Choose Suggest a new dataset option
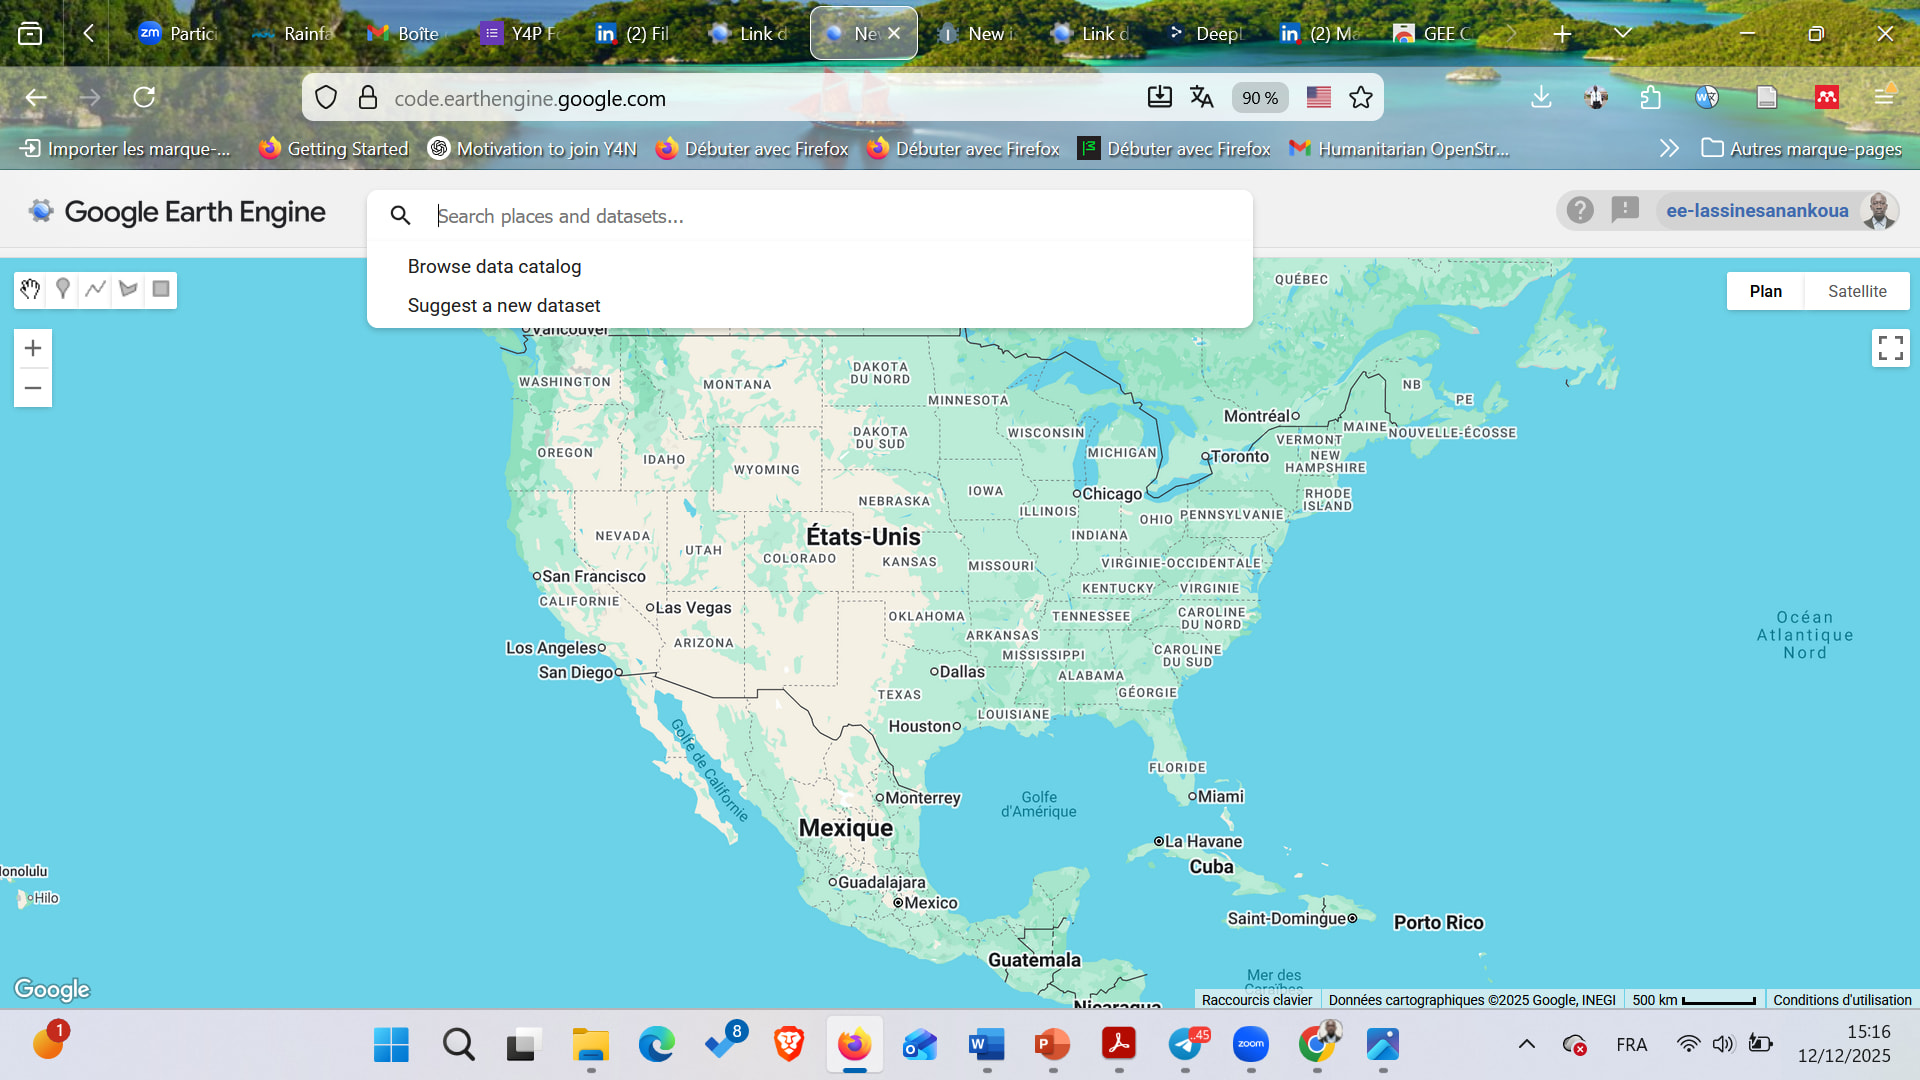1920x1080 pixels. 504,306
